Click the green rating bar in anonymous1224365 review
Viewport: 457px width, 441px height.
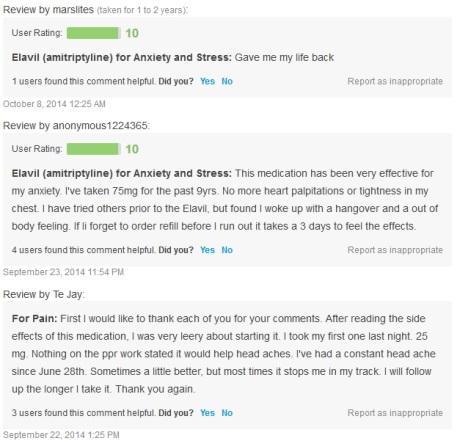[93, 149]
